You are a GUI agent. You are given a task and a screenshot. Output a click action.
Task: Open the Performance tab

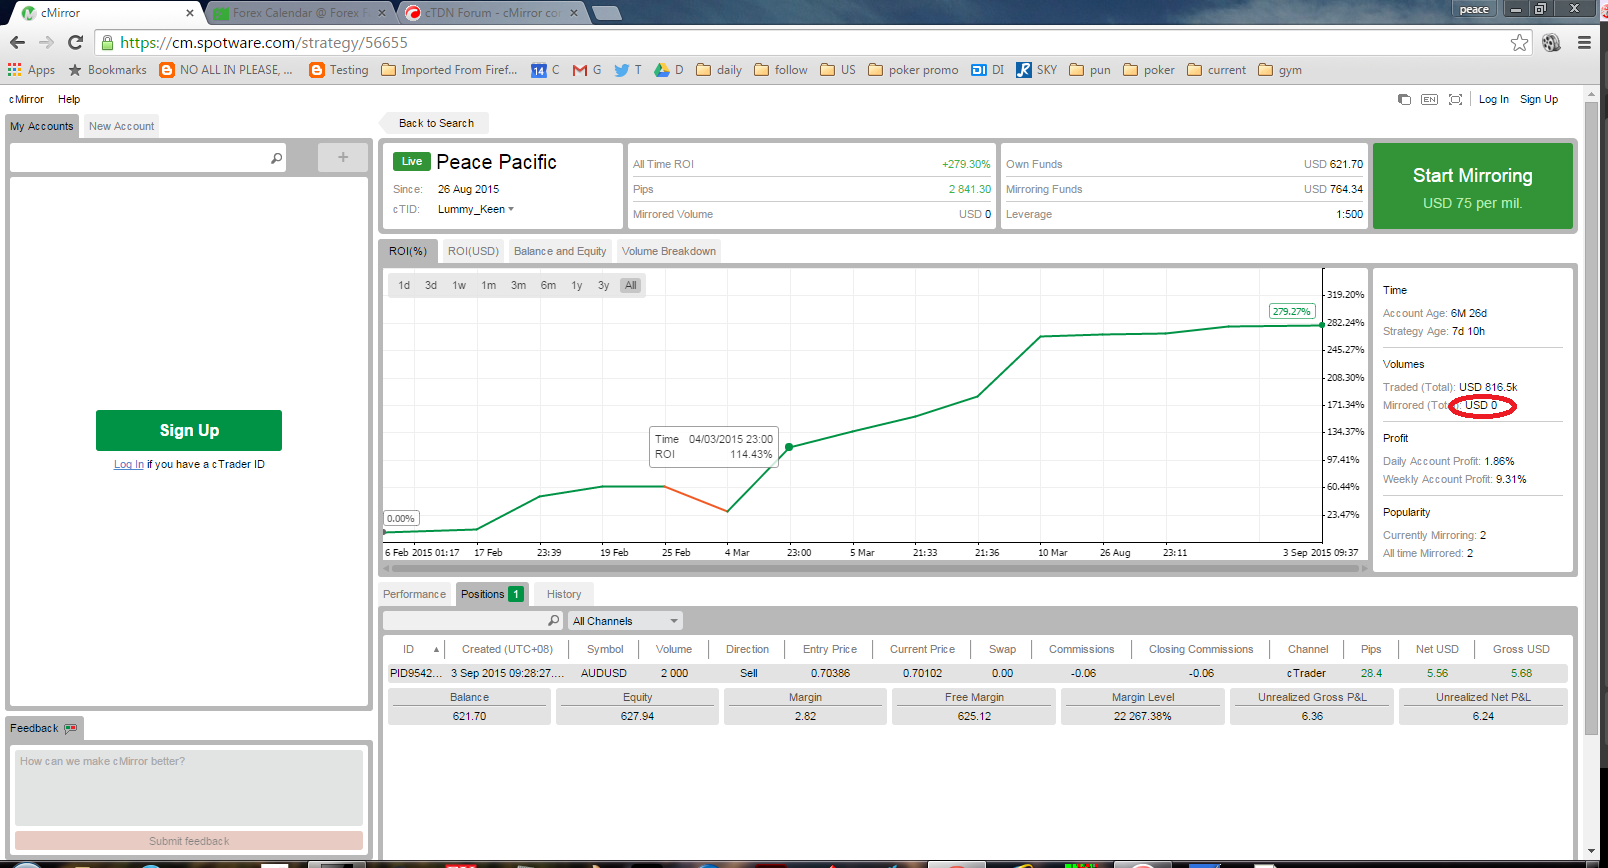pyautogui.click(x=414, y=594)
